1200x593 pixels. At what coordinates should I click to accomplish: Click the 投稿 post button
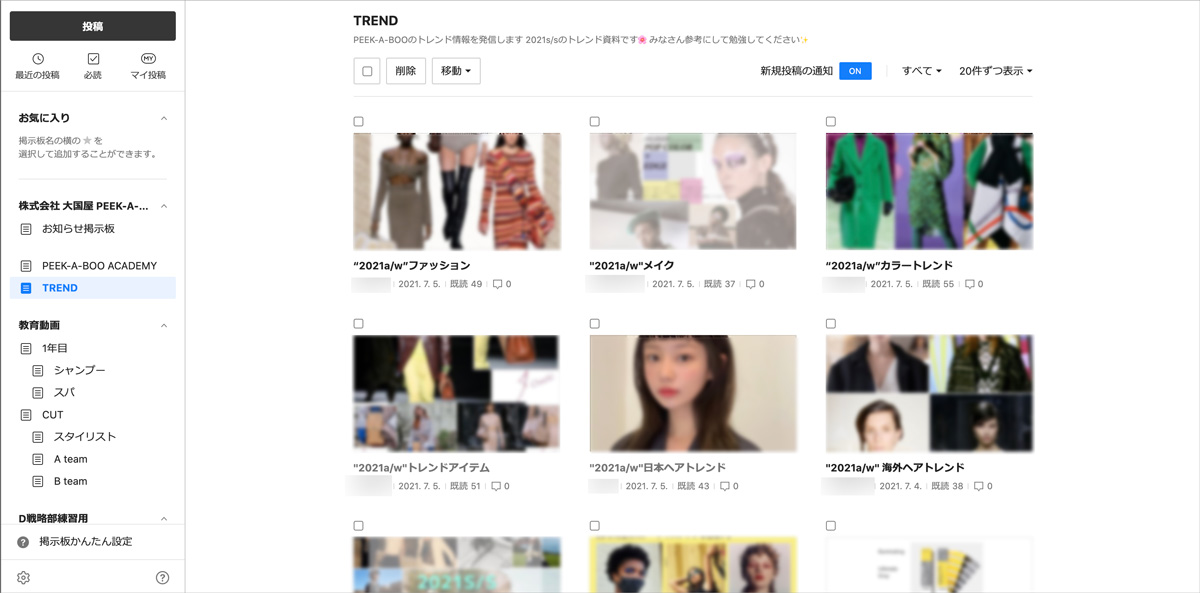point(92,26)
